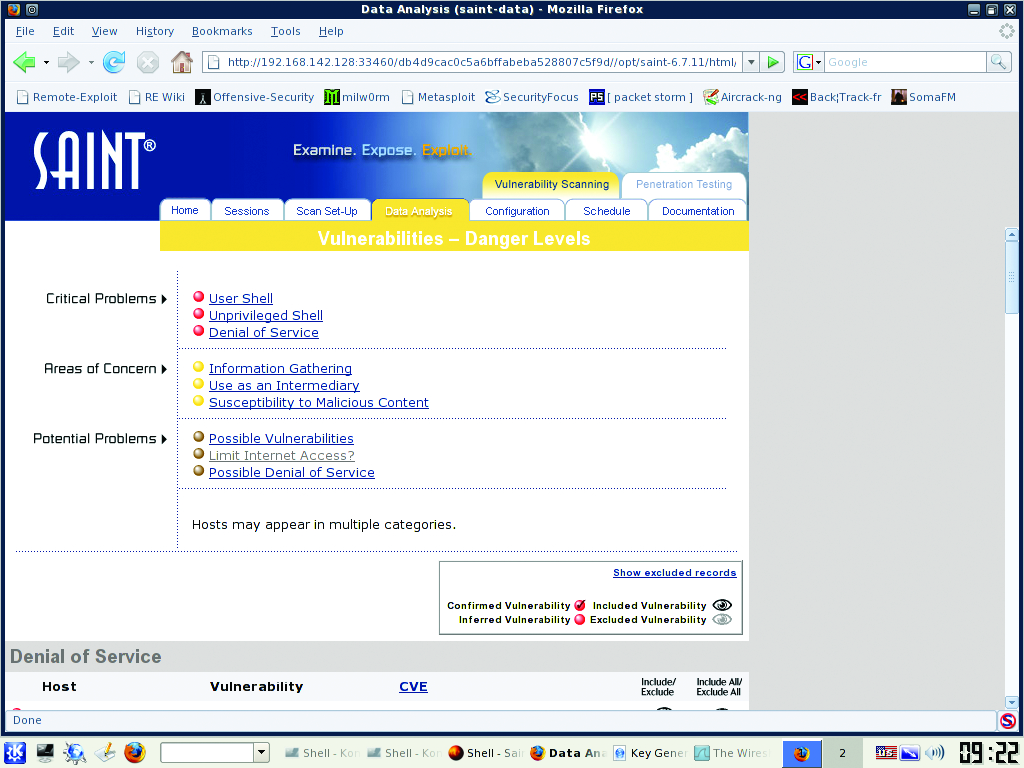This screenshot has width=1024, height=768.
Task: Toggle the Excluded Vulnerability eye icon
Action: pyautogui.click(x=722, y=620)
